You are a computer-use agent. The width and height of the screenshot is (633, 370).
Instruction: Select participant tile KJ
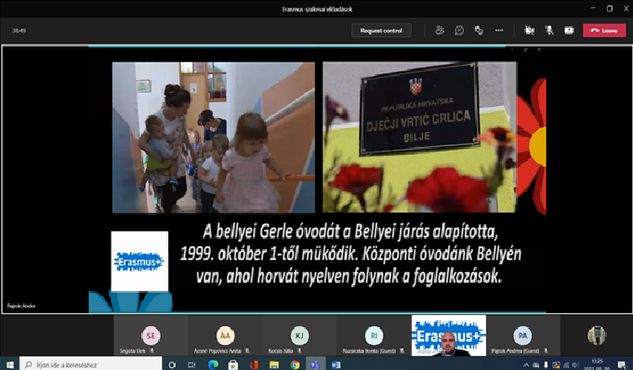[300, 336]
